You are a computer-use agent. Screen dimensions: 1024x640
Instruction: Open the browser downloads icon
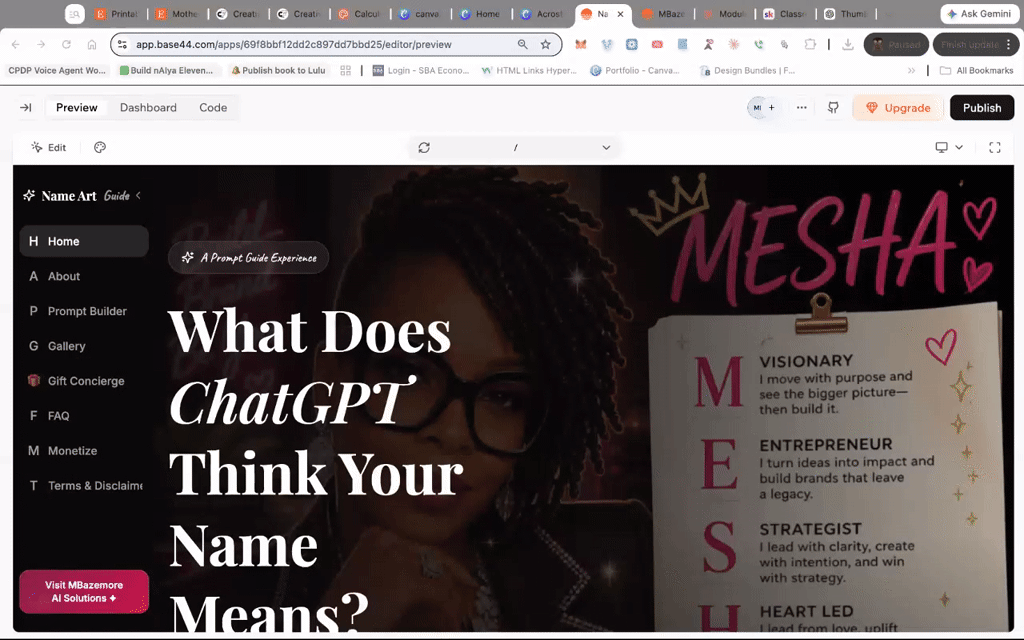coord(848,44)
